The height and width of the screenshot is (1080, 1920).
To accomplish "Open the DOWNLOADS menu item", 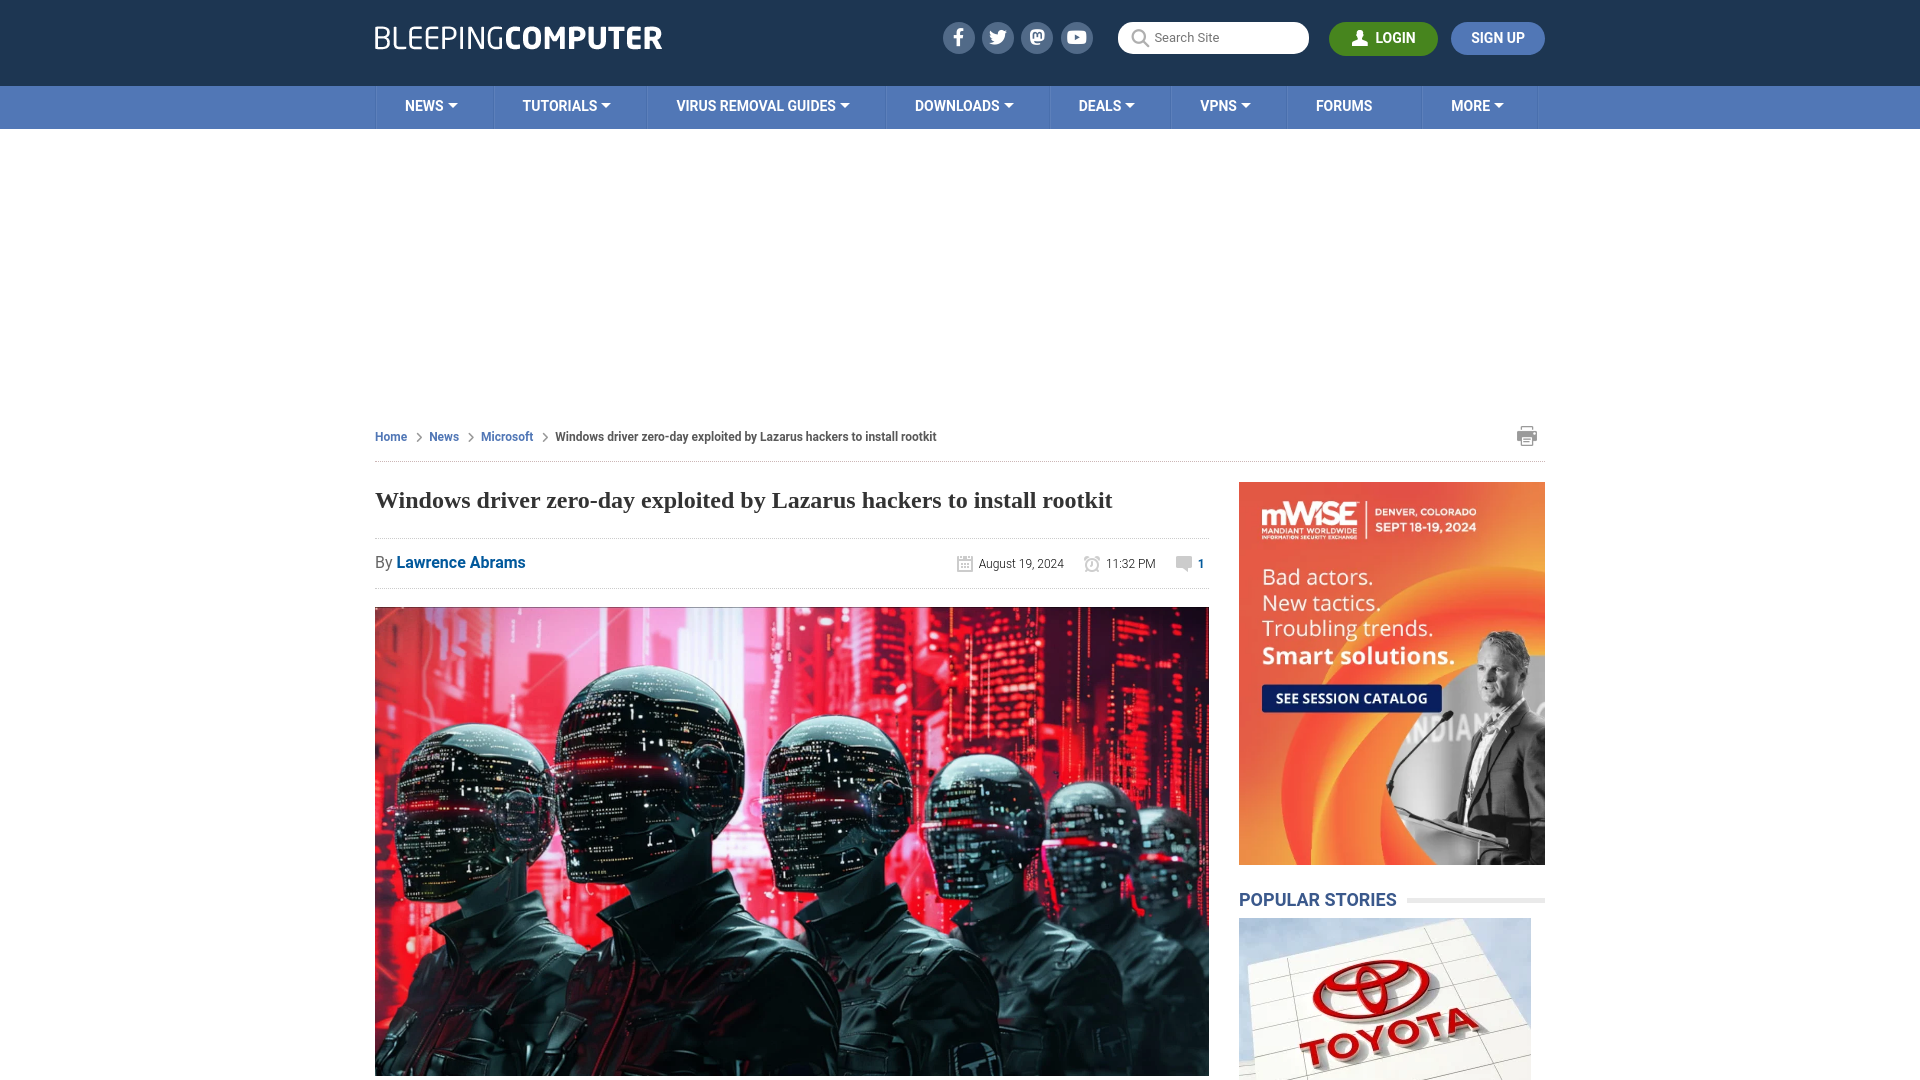I will (964, 107).
